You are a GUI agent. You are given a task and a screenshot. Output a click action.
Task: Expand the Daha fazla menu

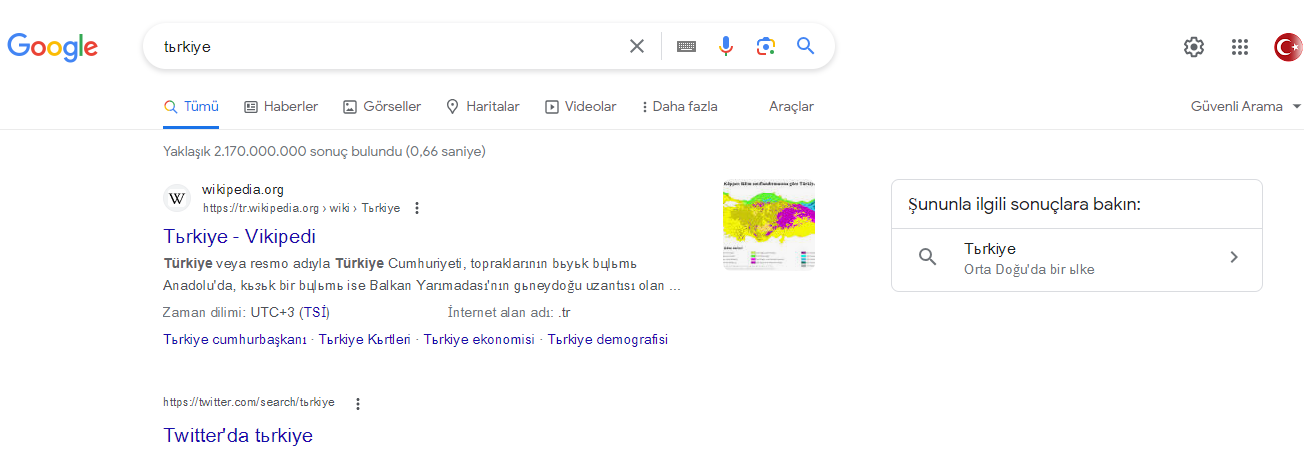pos(679,106)
